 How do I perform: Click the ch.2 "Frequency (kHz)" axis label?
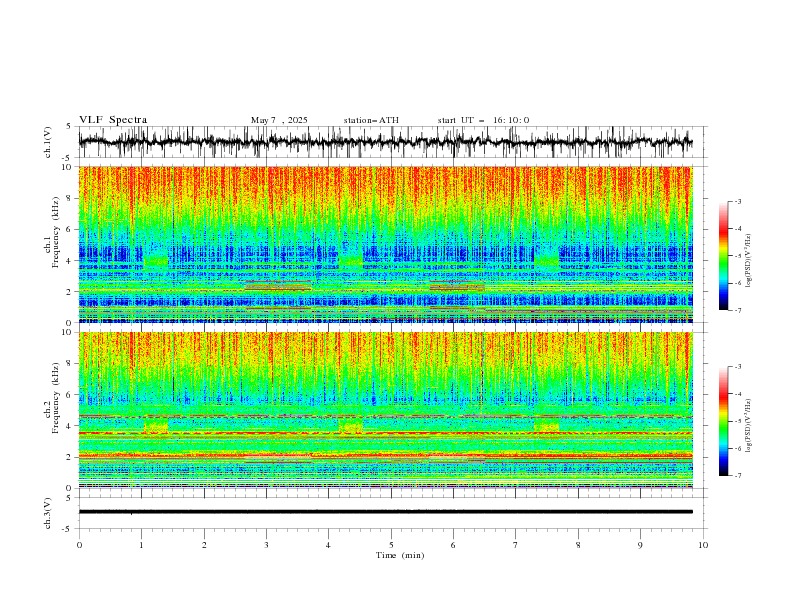tap(55, 397)
